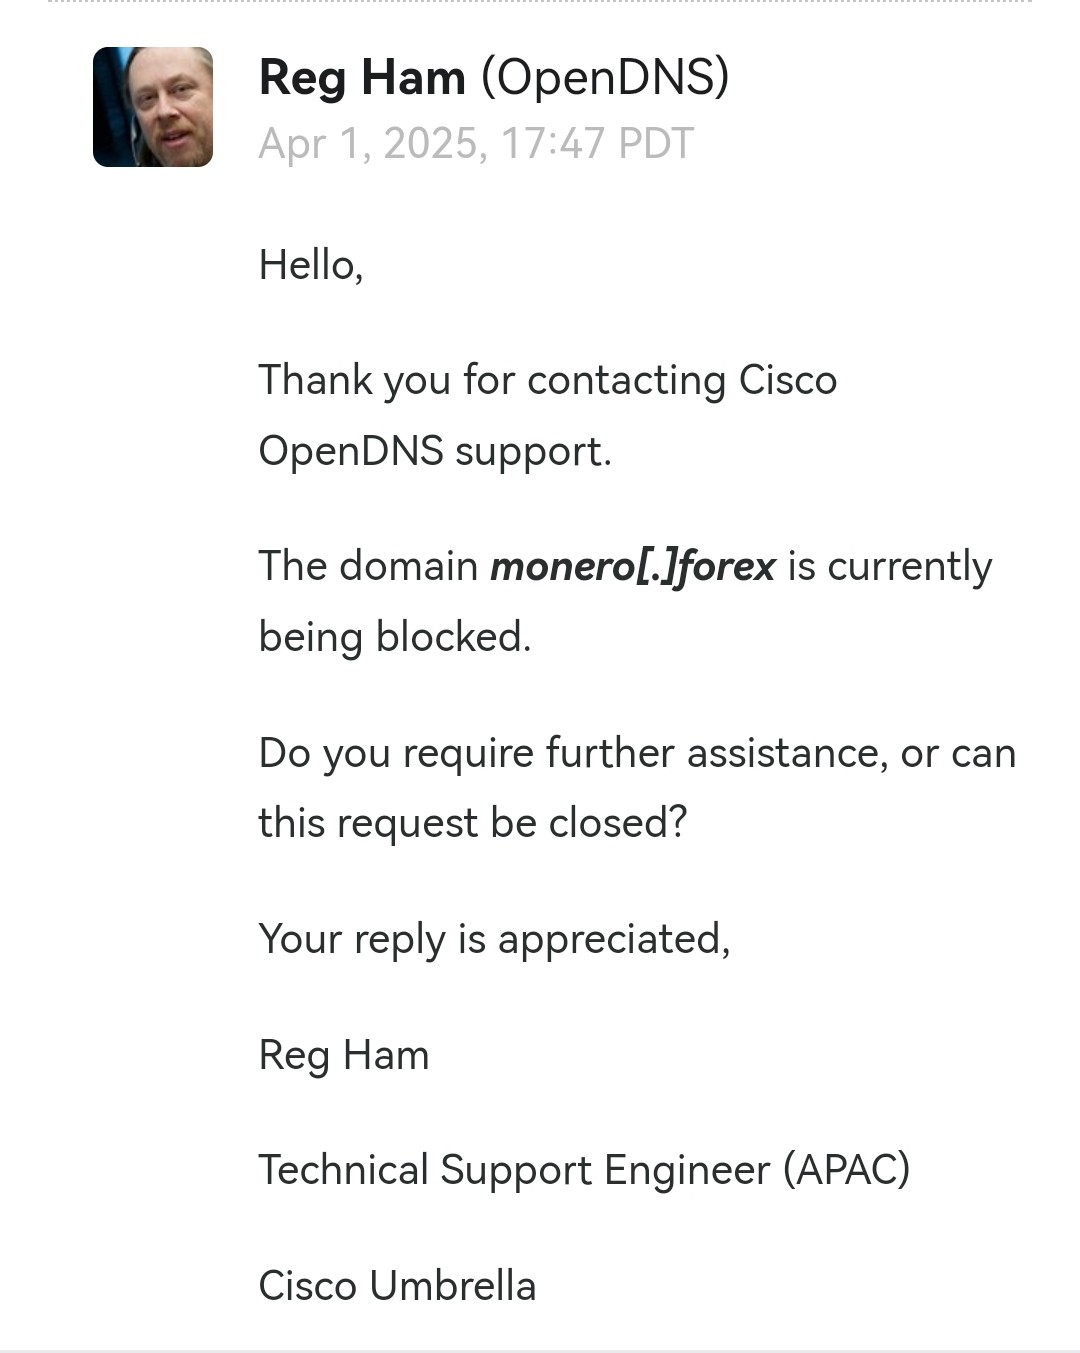Select the bold domain monero[.]forex
The image size is (1080, 1353).
(633, 567)
